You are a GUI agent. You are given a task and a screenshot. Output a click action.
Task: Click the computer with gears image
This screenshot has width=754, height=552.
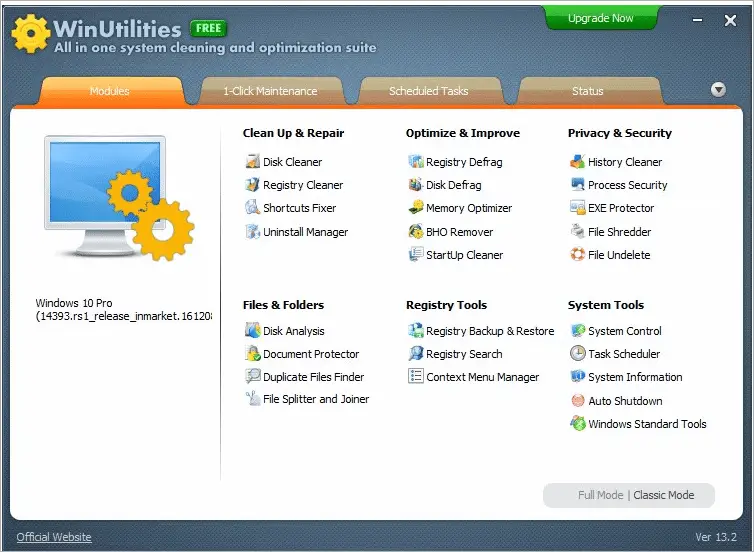pyautogui.click(x=119, y=198)
